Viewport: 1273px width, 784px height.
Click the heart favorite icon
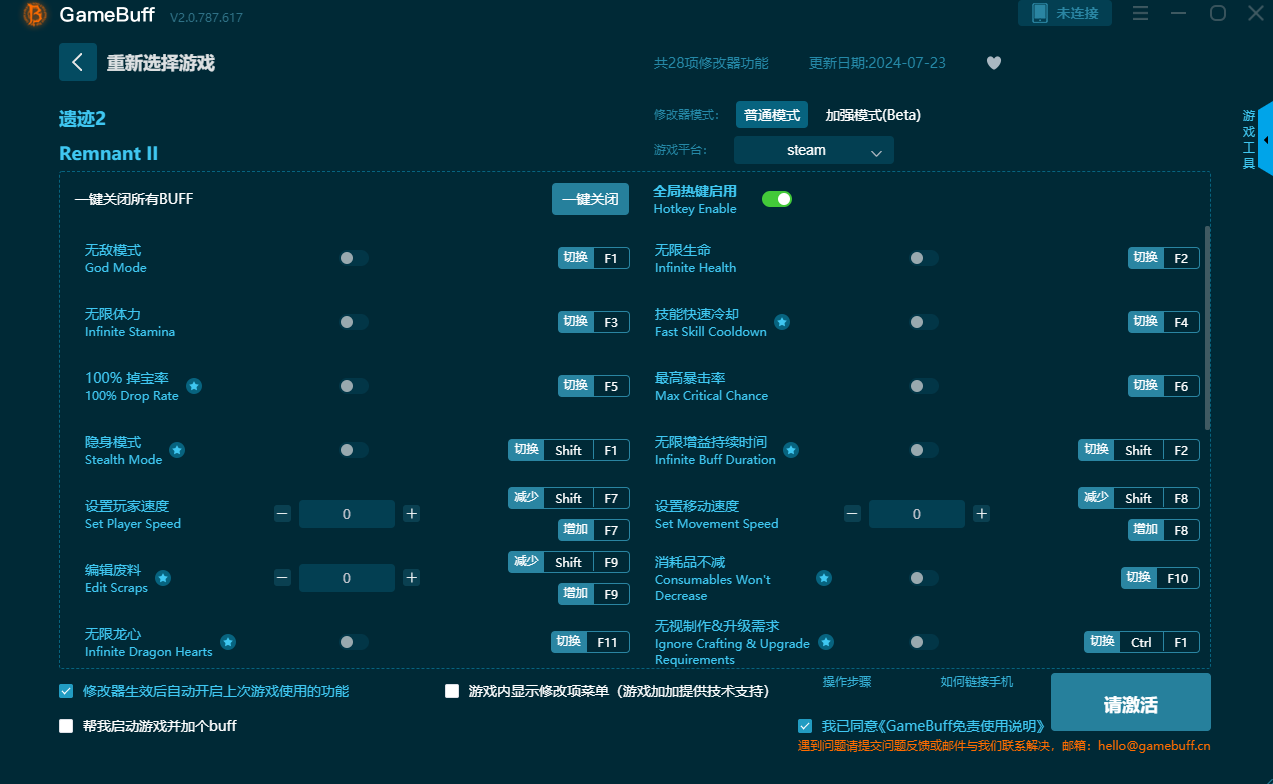(x=994, y=63)
